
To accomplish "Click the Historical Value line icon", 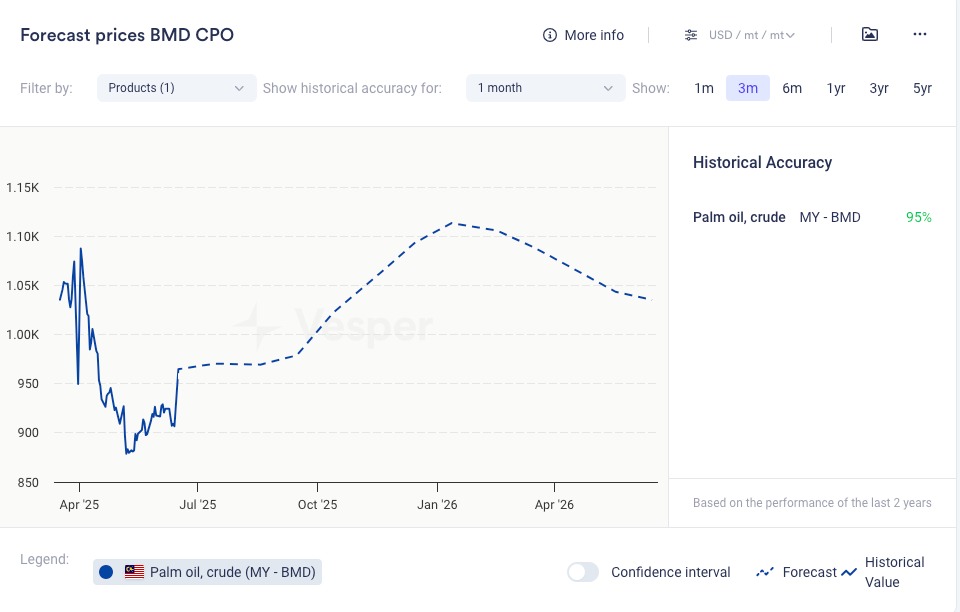I will [x=849, y=572].
